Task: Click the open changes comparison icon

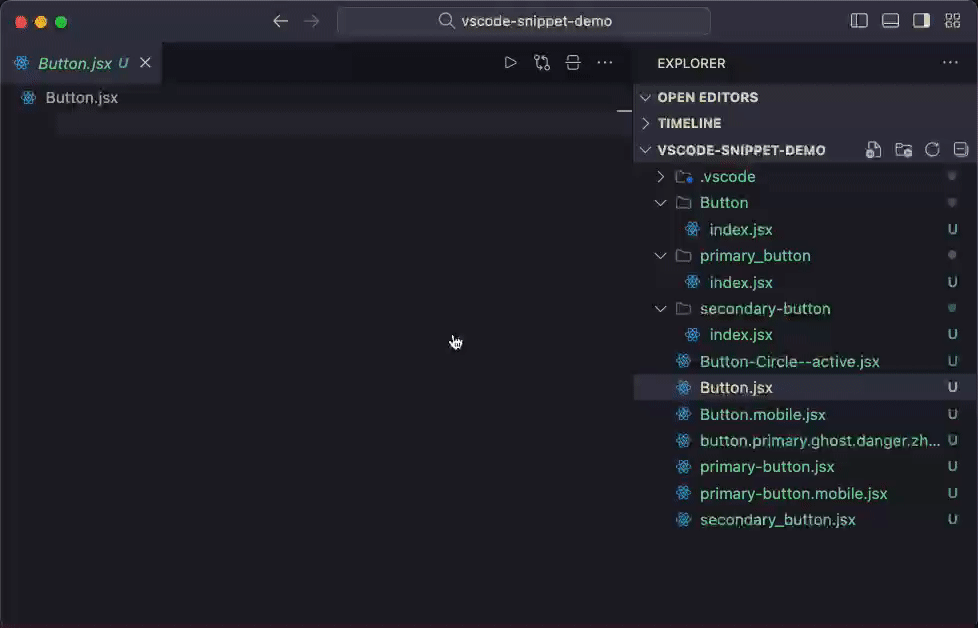Action: pos(542,62)
